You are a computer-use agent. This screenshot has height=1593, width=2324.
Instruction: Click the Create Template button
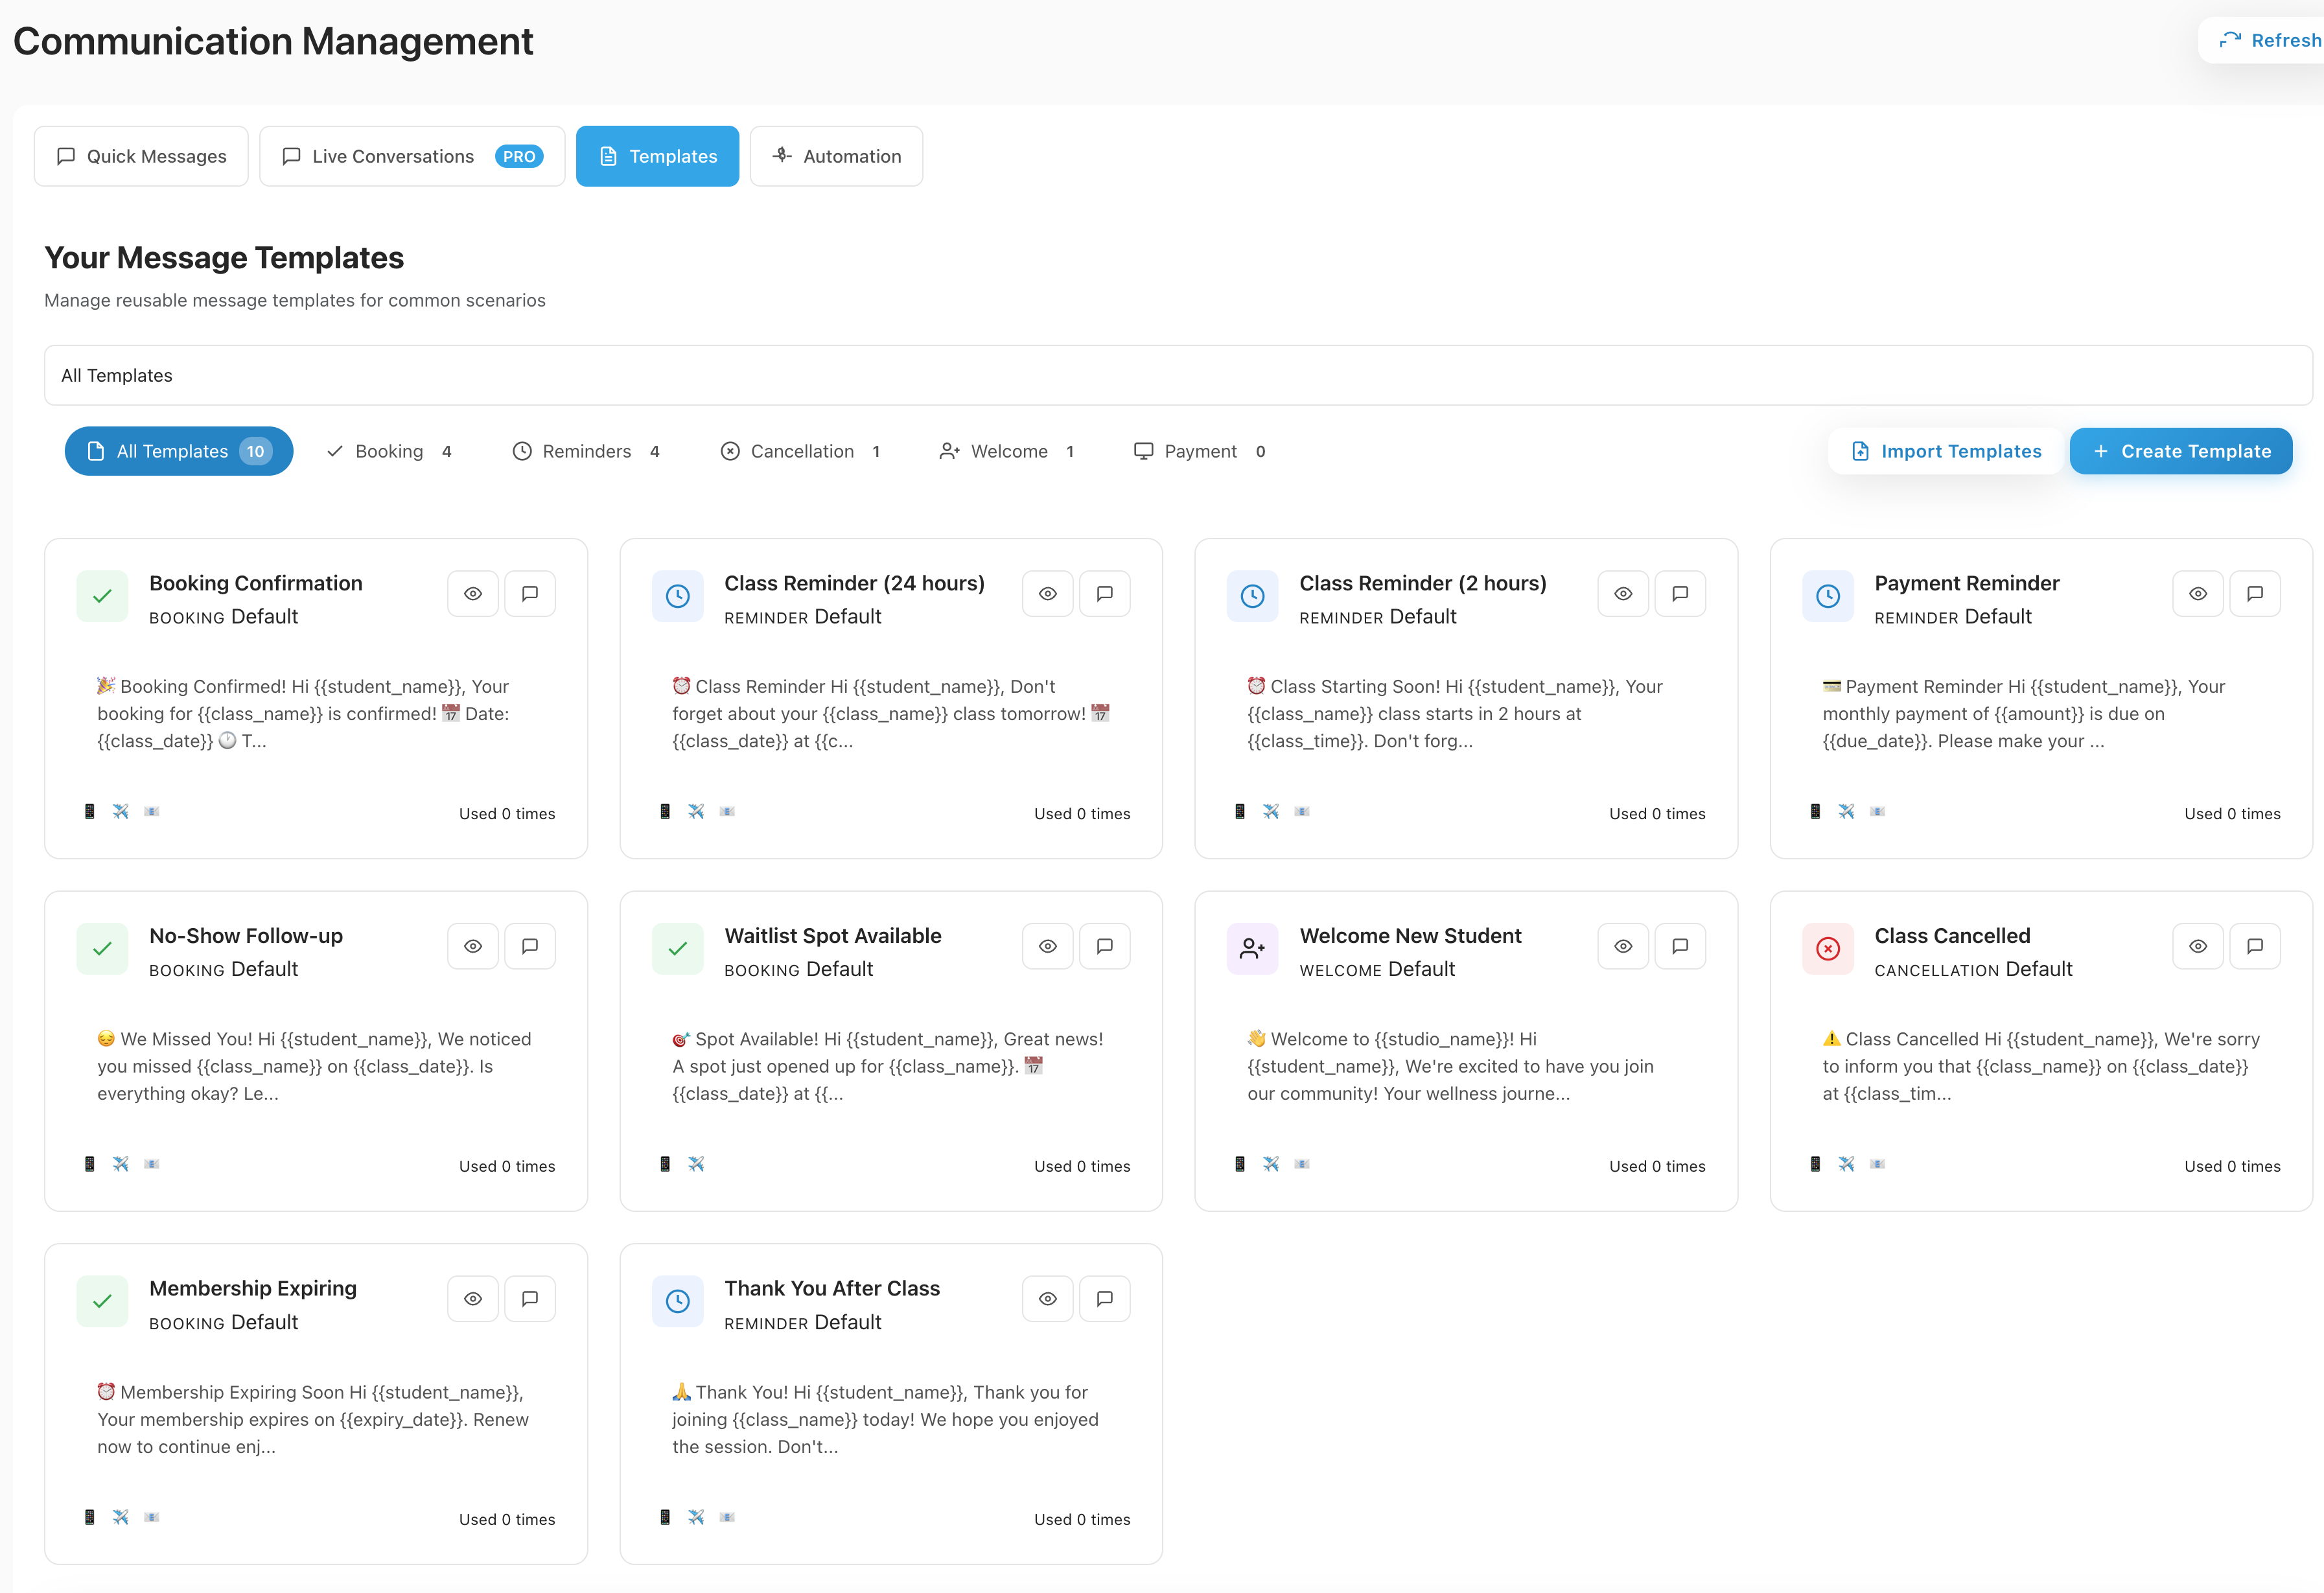[2180, 451]
